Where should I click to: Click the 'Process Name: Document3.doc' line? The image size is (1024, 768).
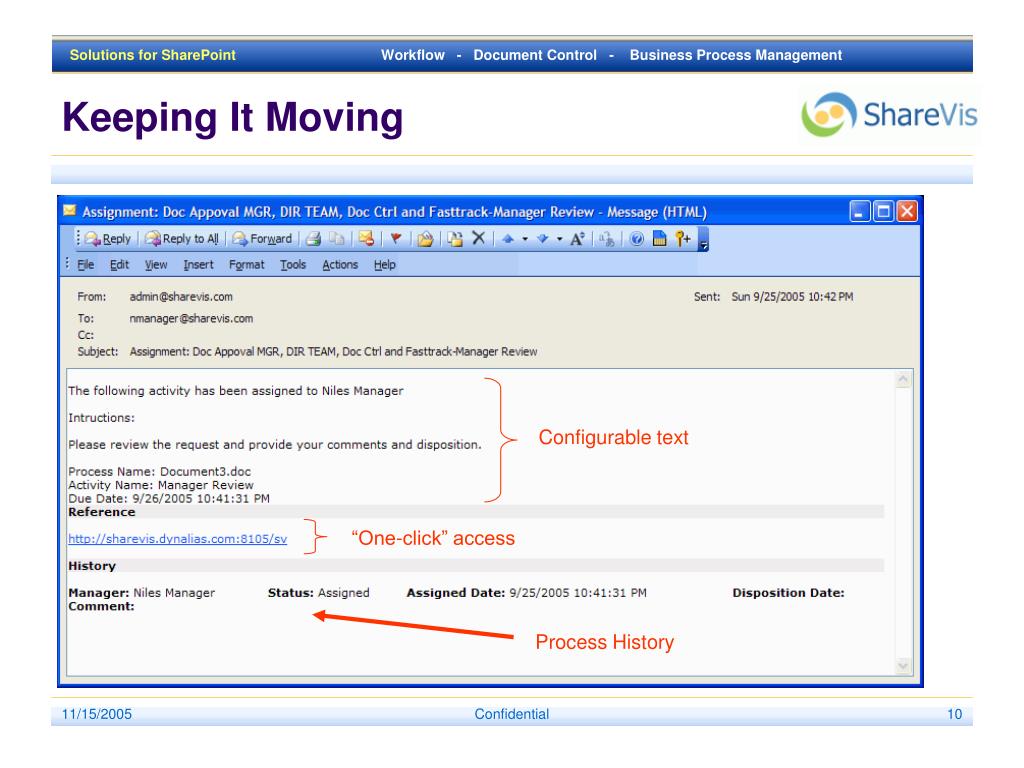coord(159,472)
